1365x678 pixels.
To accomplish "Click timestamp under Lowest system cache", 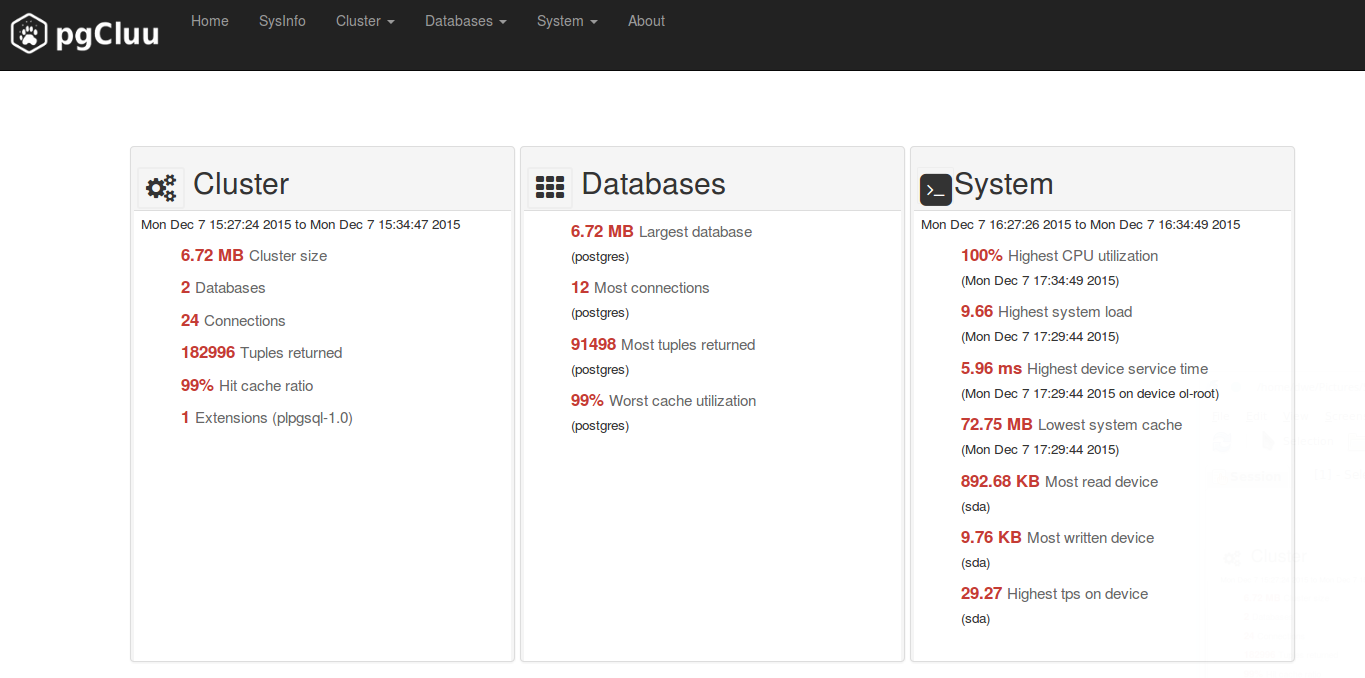I will [x=1040, y=450].
